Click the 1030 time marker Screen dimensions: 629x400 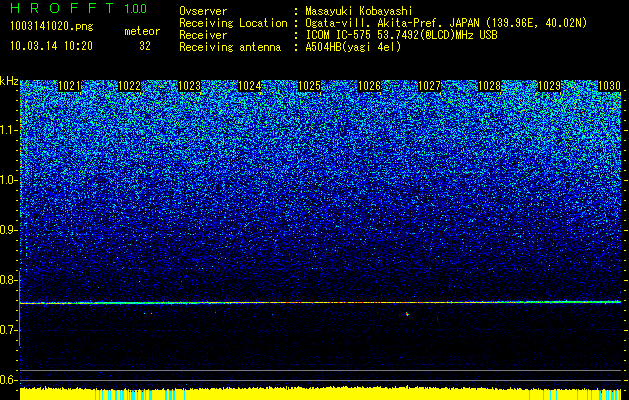[609, 86]
